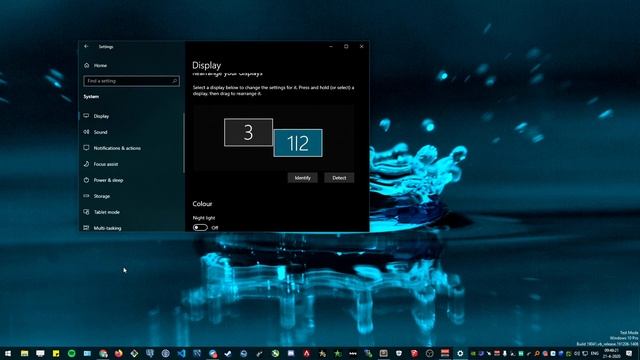640x360 pixels.
Task: Click the taskbar clock and date
Action: (x=611, y=353)
